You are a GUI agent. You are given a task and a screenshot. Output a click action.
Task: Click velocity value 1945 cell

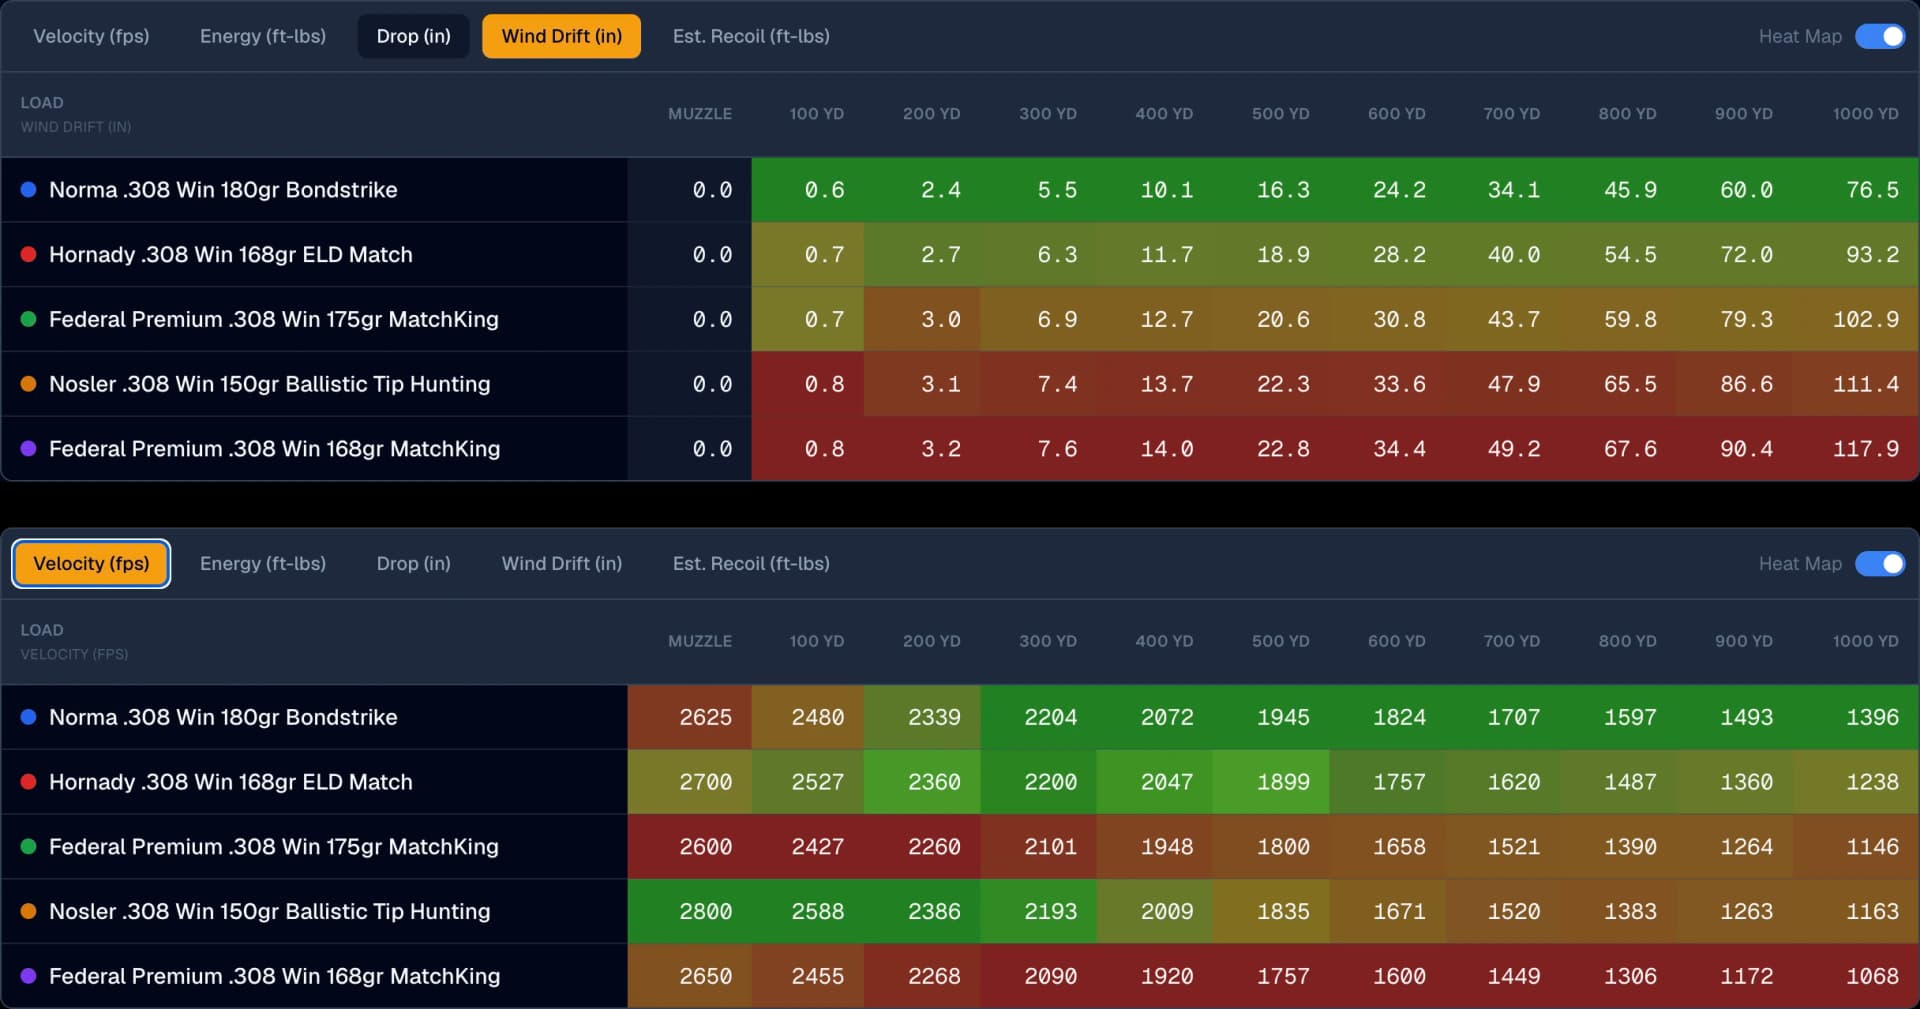1271,718
